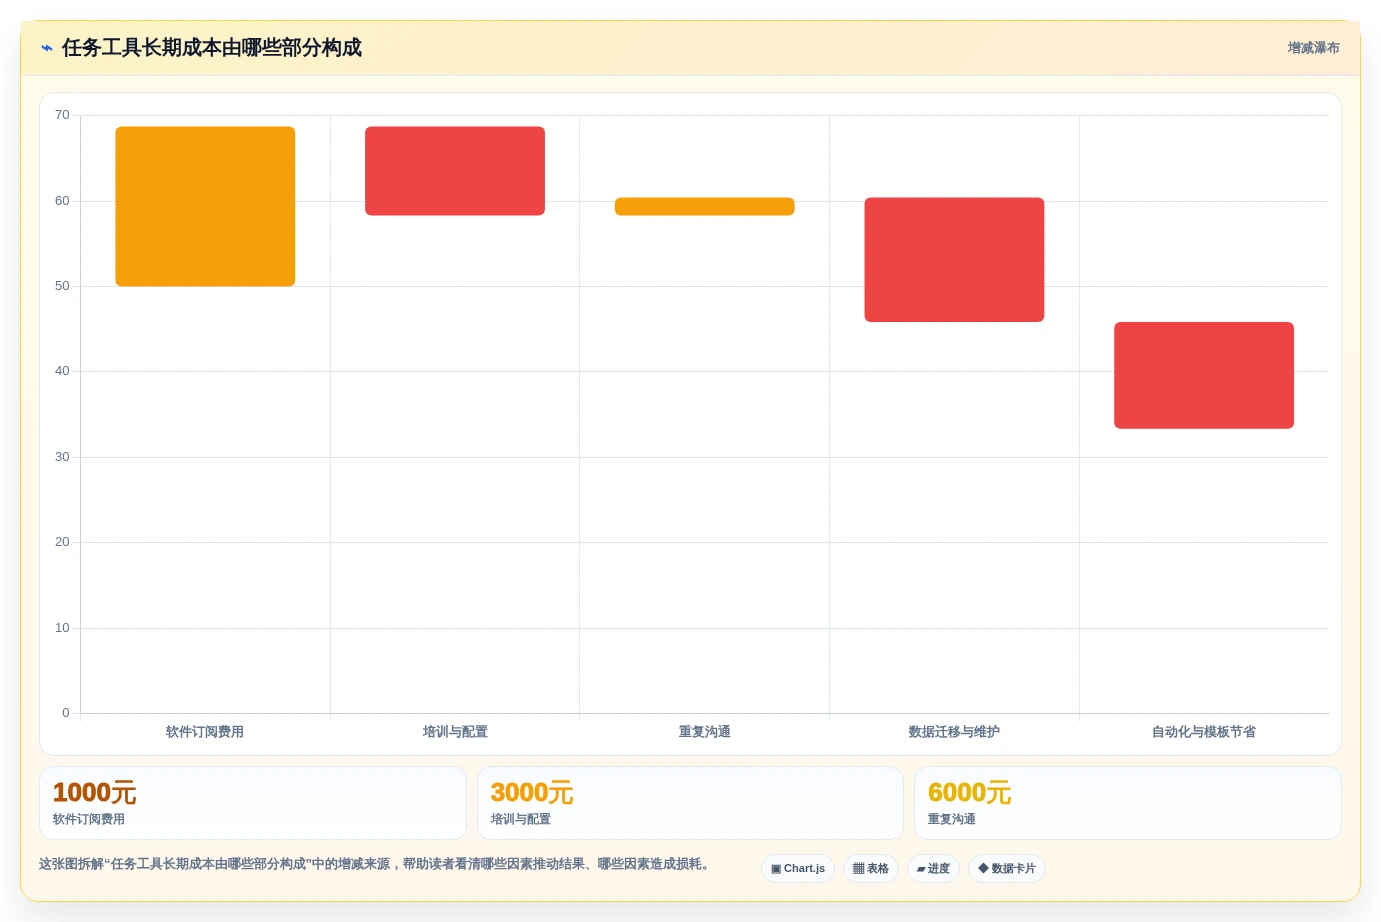Open the 6000元 重复沟通 data card
This screenshot has height=922, width=1381.
click(1128, 803)
